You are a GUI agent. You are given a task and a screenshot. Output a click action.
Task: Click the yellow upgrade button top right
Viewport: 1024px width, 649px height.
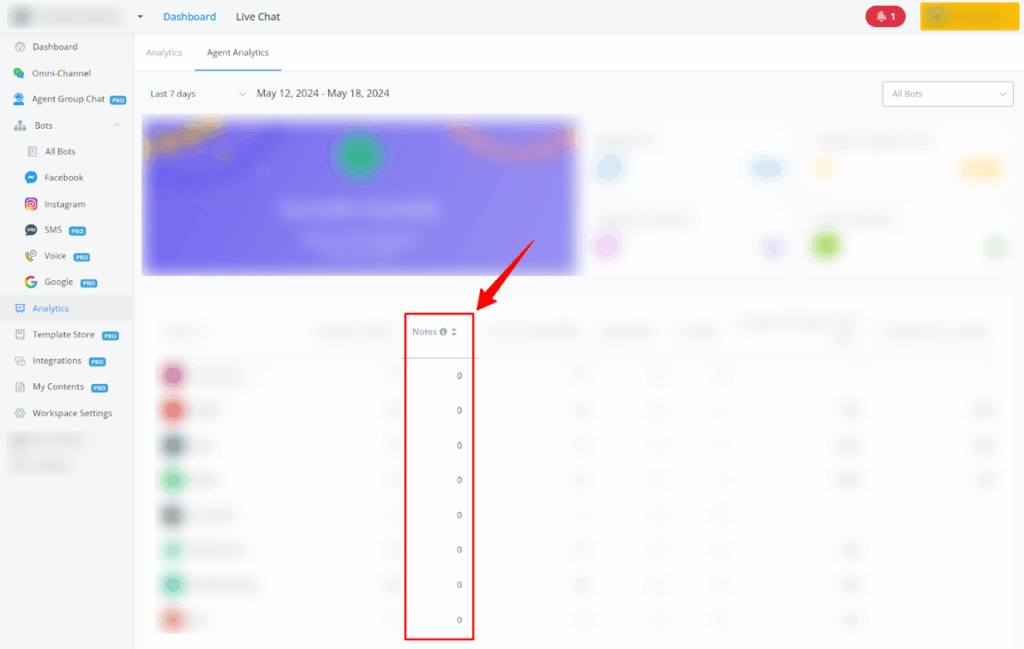[968, 17]
